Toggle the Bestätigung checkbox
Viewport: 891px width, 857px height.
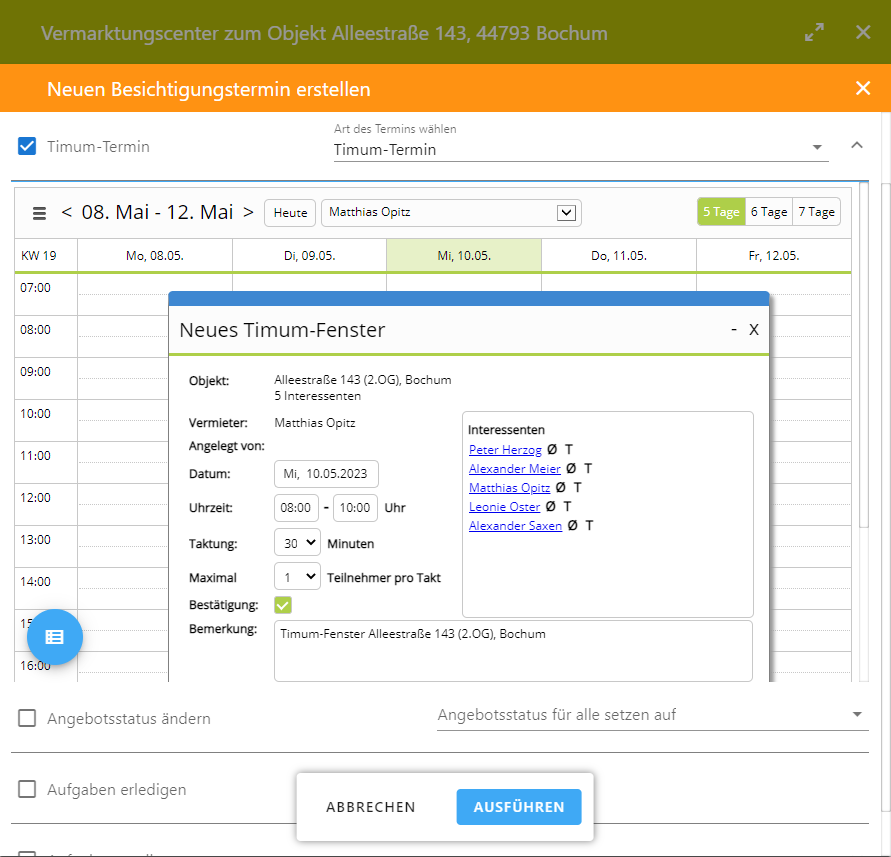click(283, 605)
